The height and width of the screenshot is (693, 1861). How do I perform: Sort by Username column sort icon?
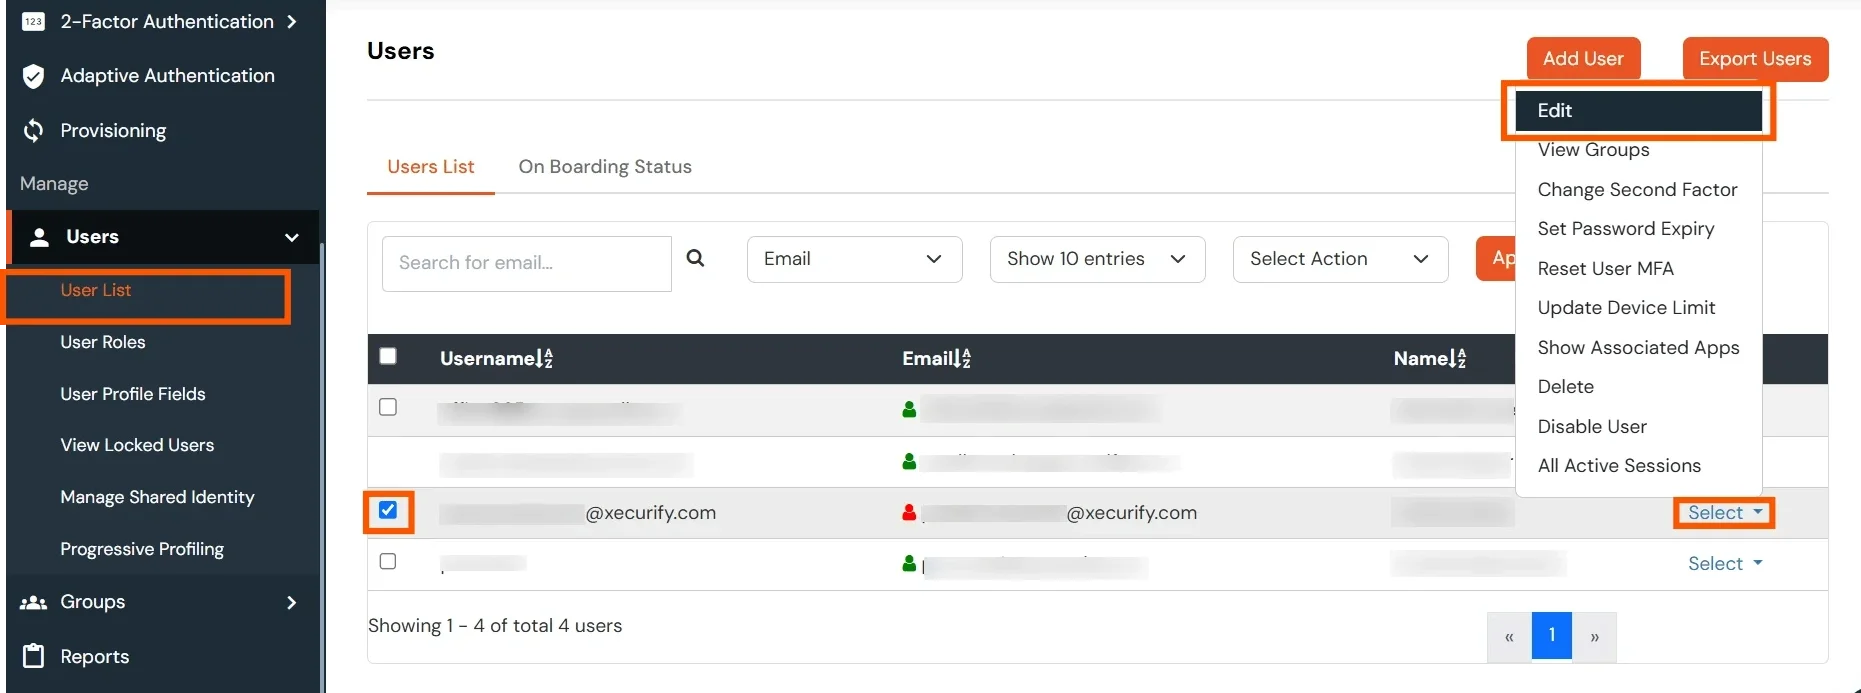pyautogui.click(x=544, y=358)
